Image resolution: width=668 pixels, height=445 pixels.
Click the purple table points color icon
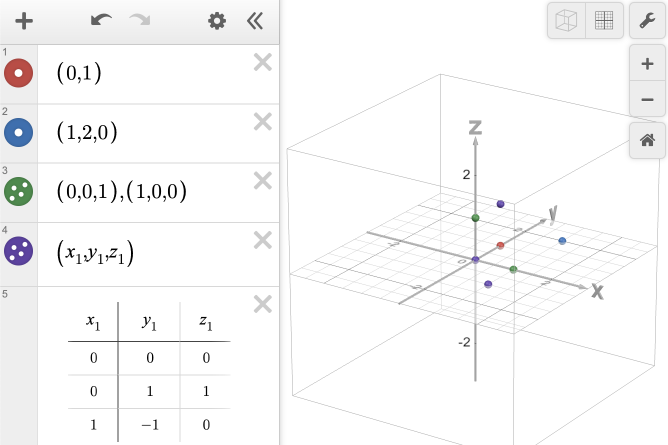[x=19, y=250]
